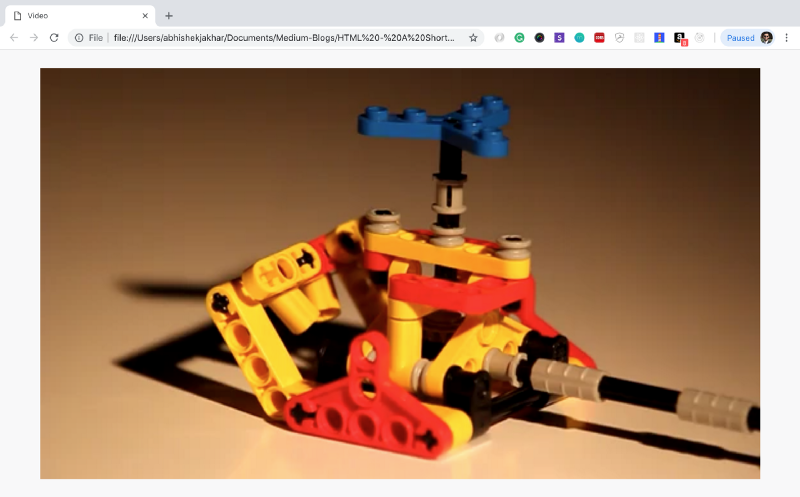
Task: Close the Video tab
Action: point(145,16)
